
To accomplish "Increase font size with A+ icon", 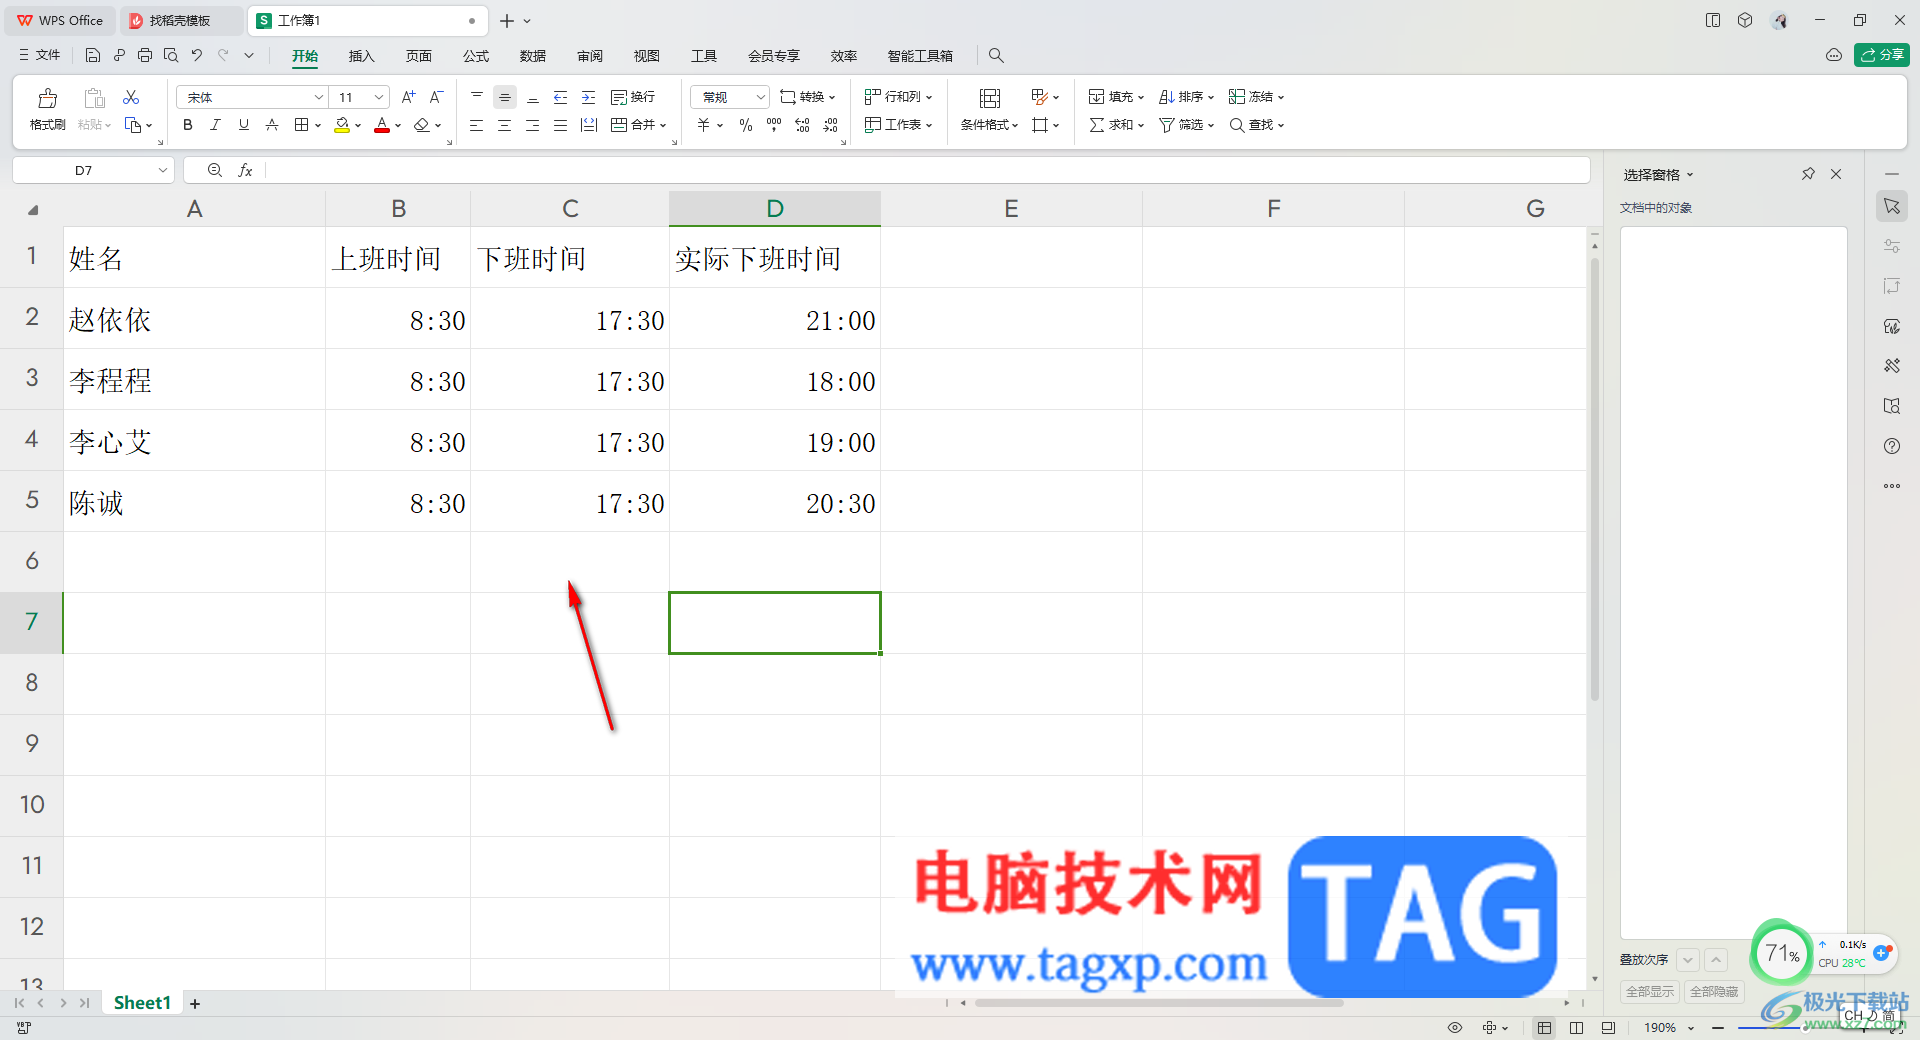I will (408, 97).
